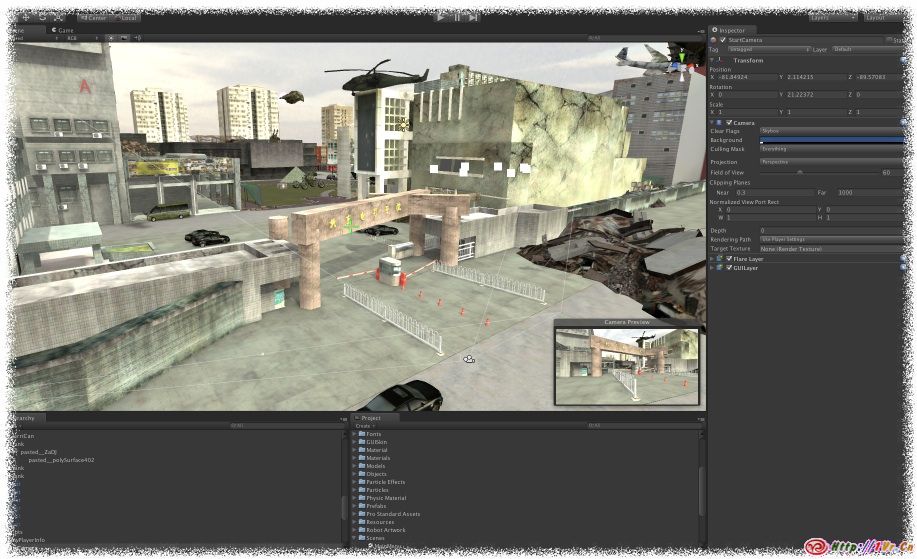Screen dimensions: 917x559
Task: Click the Play button in toolbar
Action: tap(442, 16)
